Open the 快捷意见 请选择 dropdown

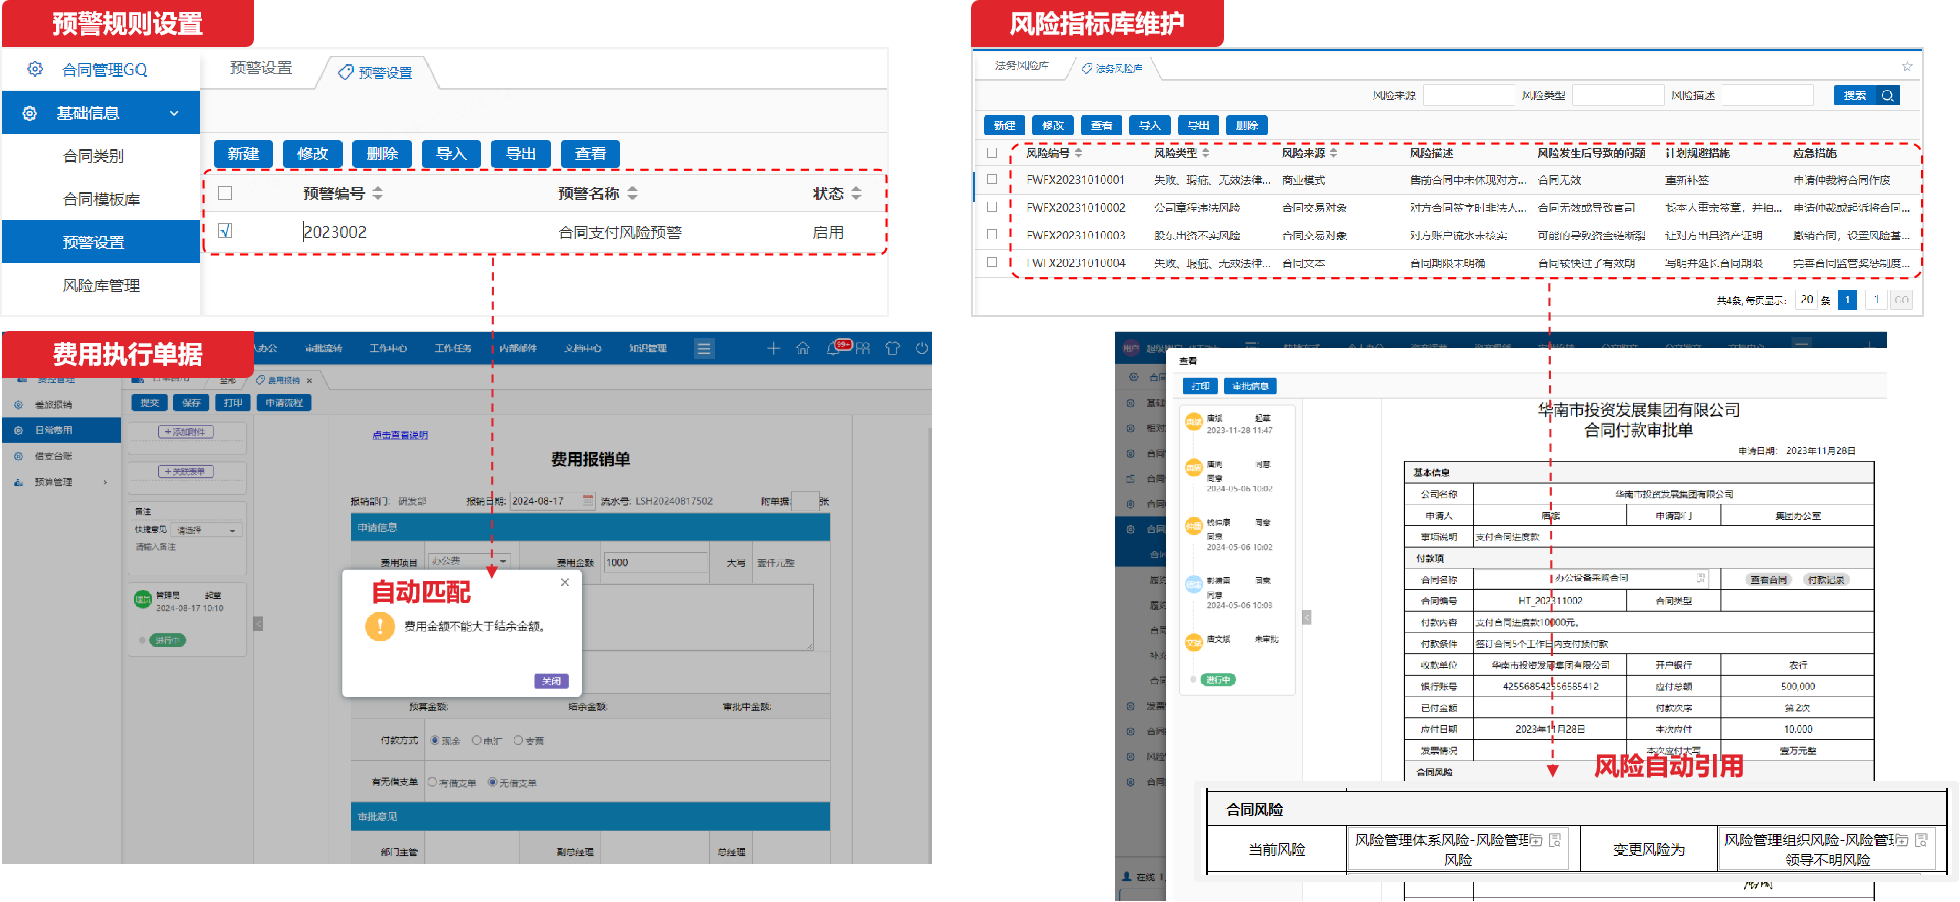tap(230, 529)
